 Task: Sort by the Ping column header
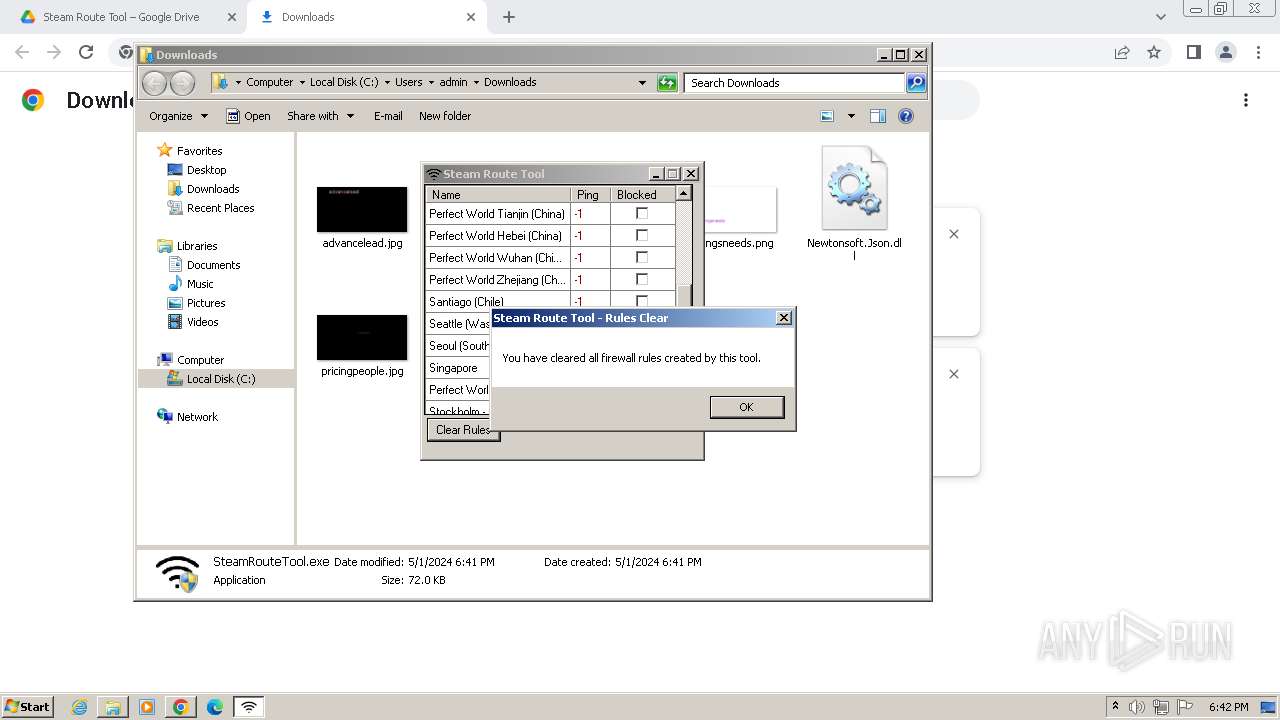(x=590, y=194)
